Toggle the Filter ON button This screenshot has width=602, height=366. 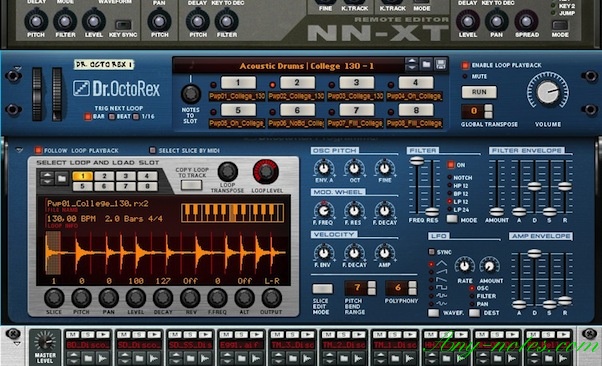(x=451, y=165)
